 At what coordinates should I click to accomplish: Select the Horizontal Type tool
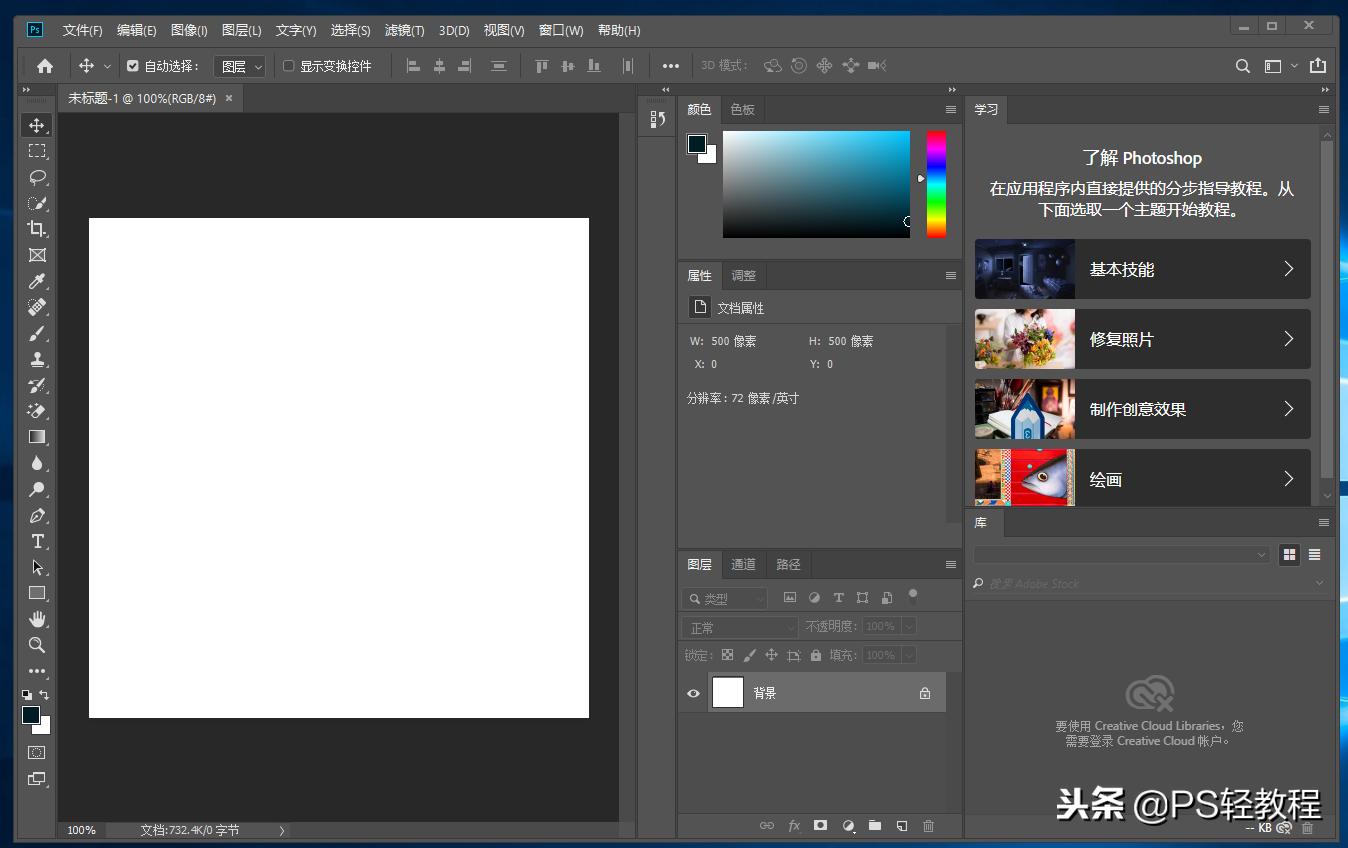point(37,541)
